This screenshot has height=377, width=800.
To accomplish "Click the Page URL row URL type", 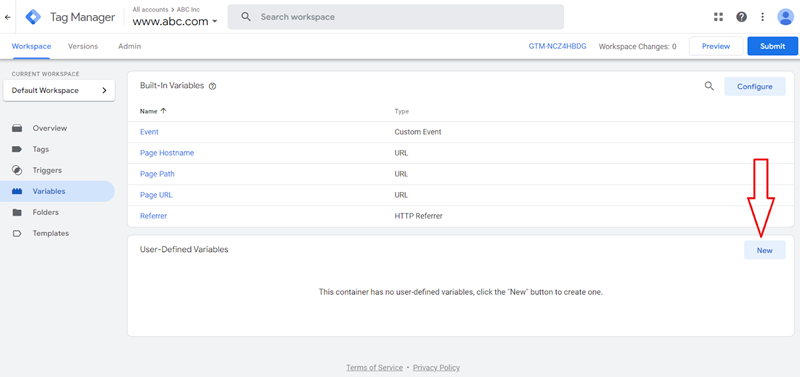I will click(401, 195).
